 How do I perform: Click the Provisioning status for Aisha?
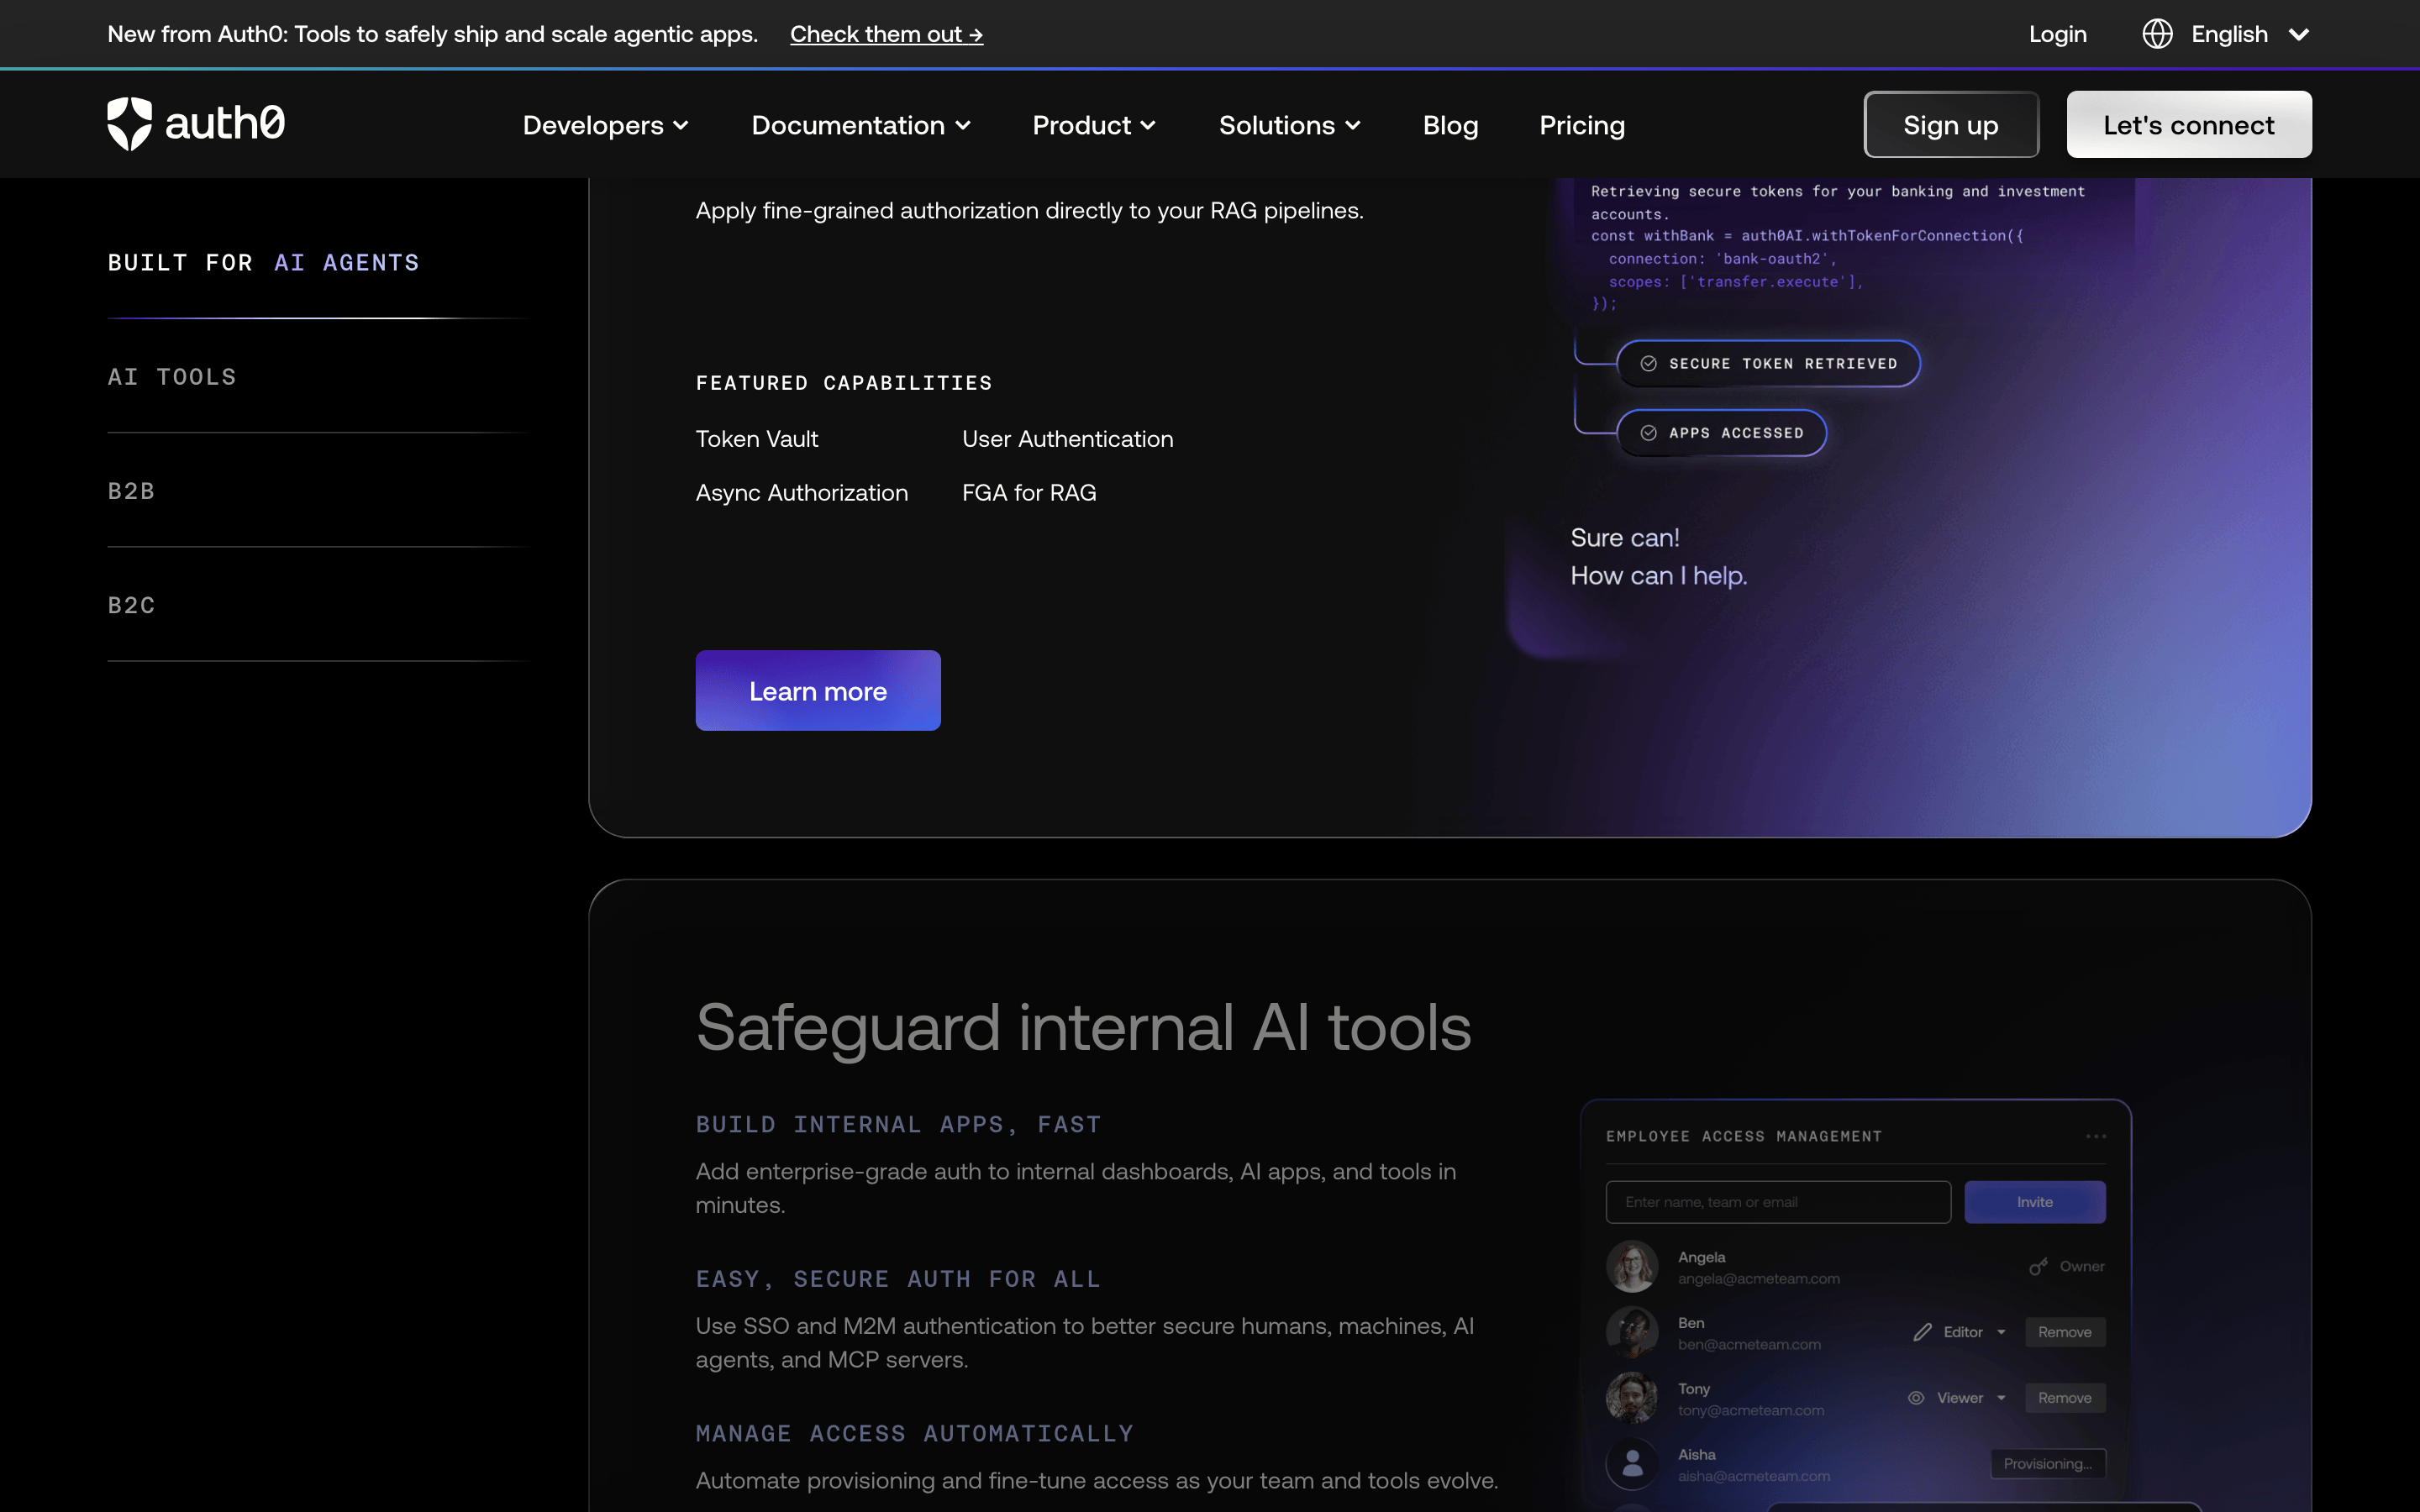tap(2048, 1464)
